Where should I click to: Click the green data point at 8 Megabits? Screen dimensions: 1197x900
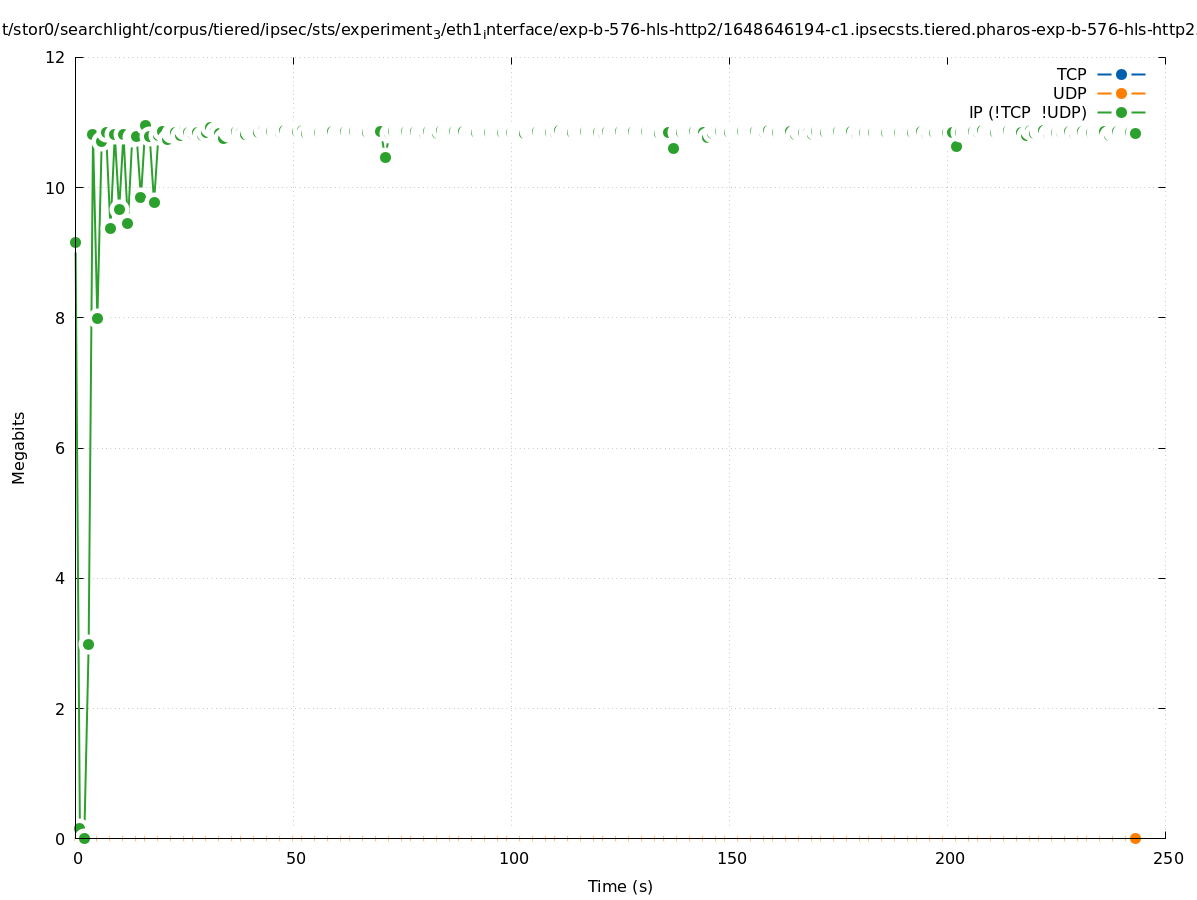[x=97, y=318]
